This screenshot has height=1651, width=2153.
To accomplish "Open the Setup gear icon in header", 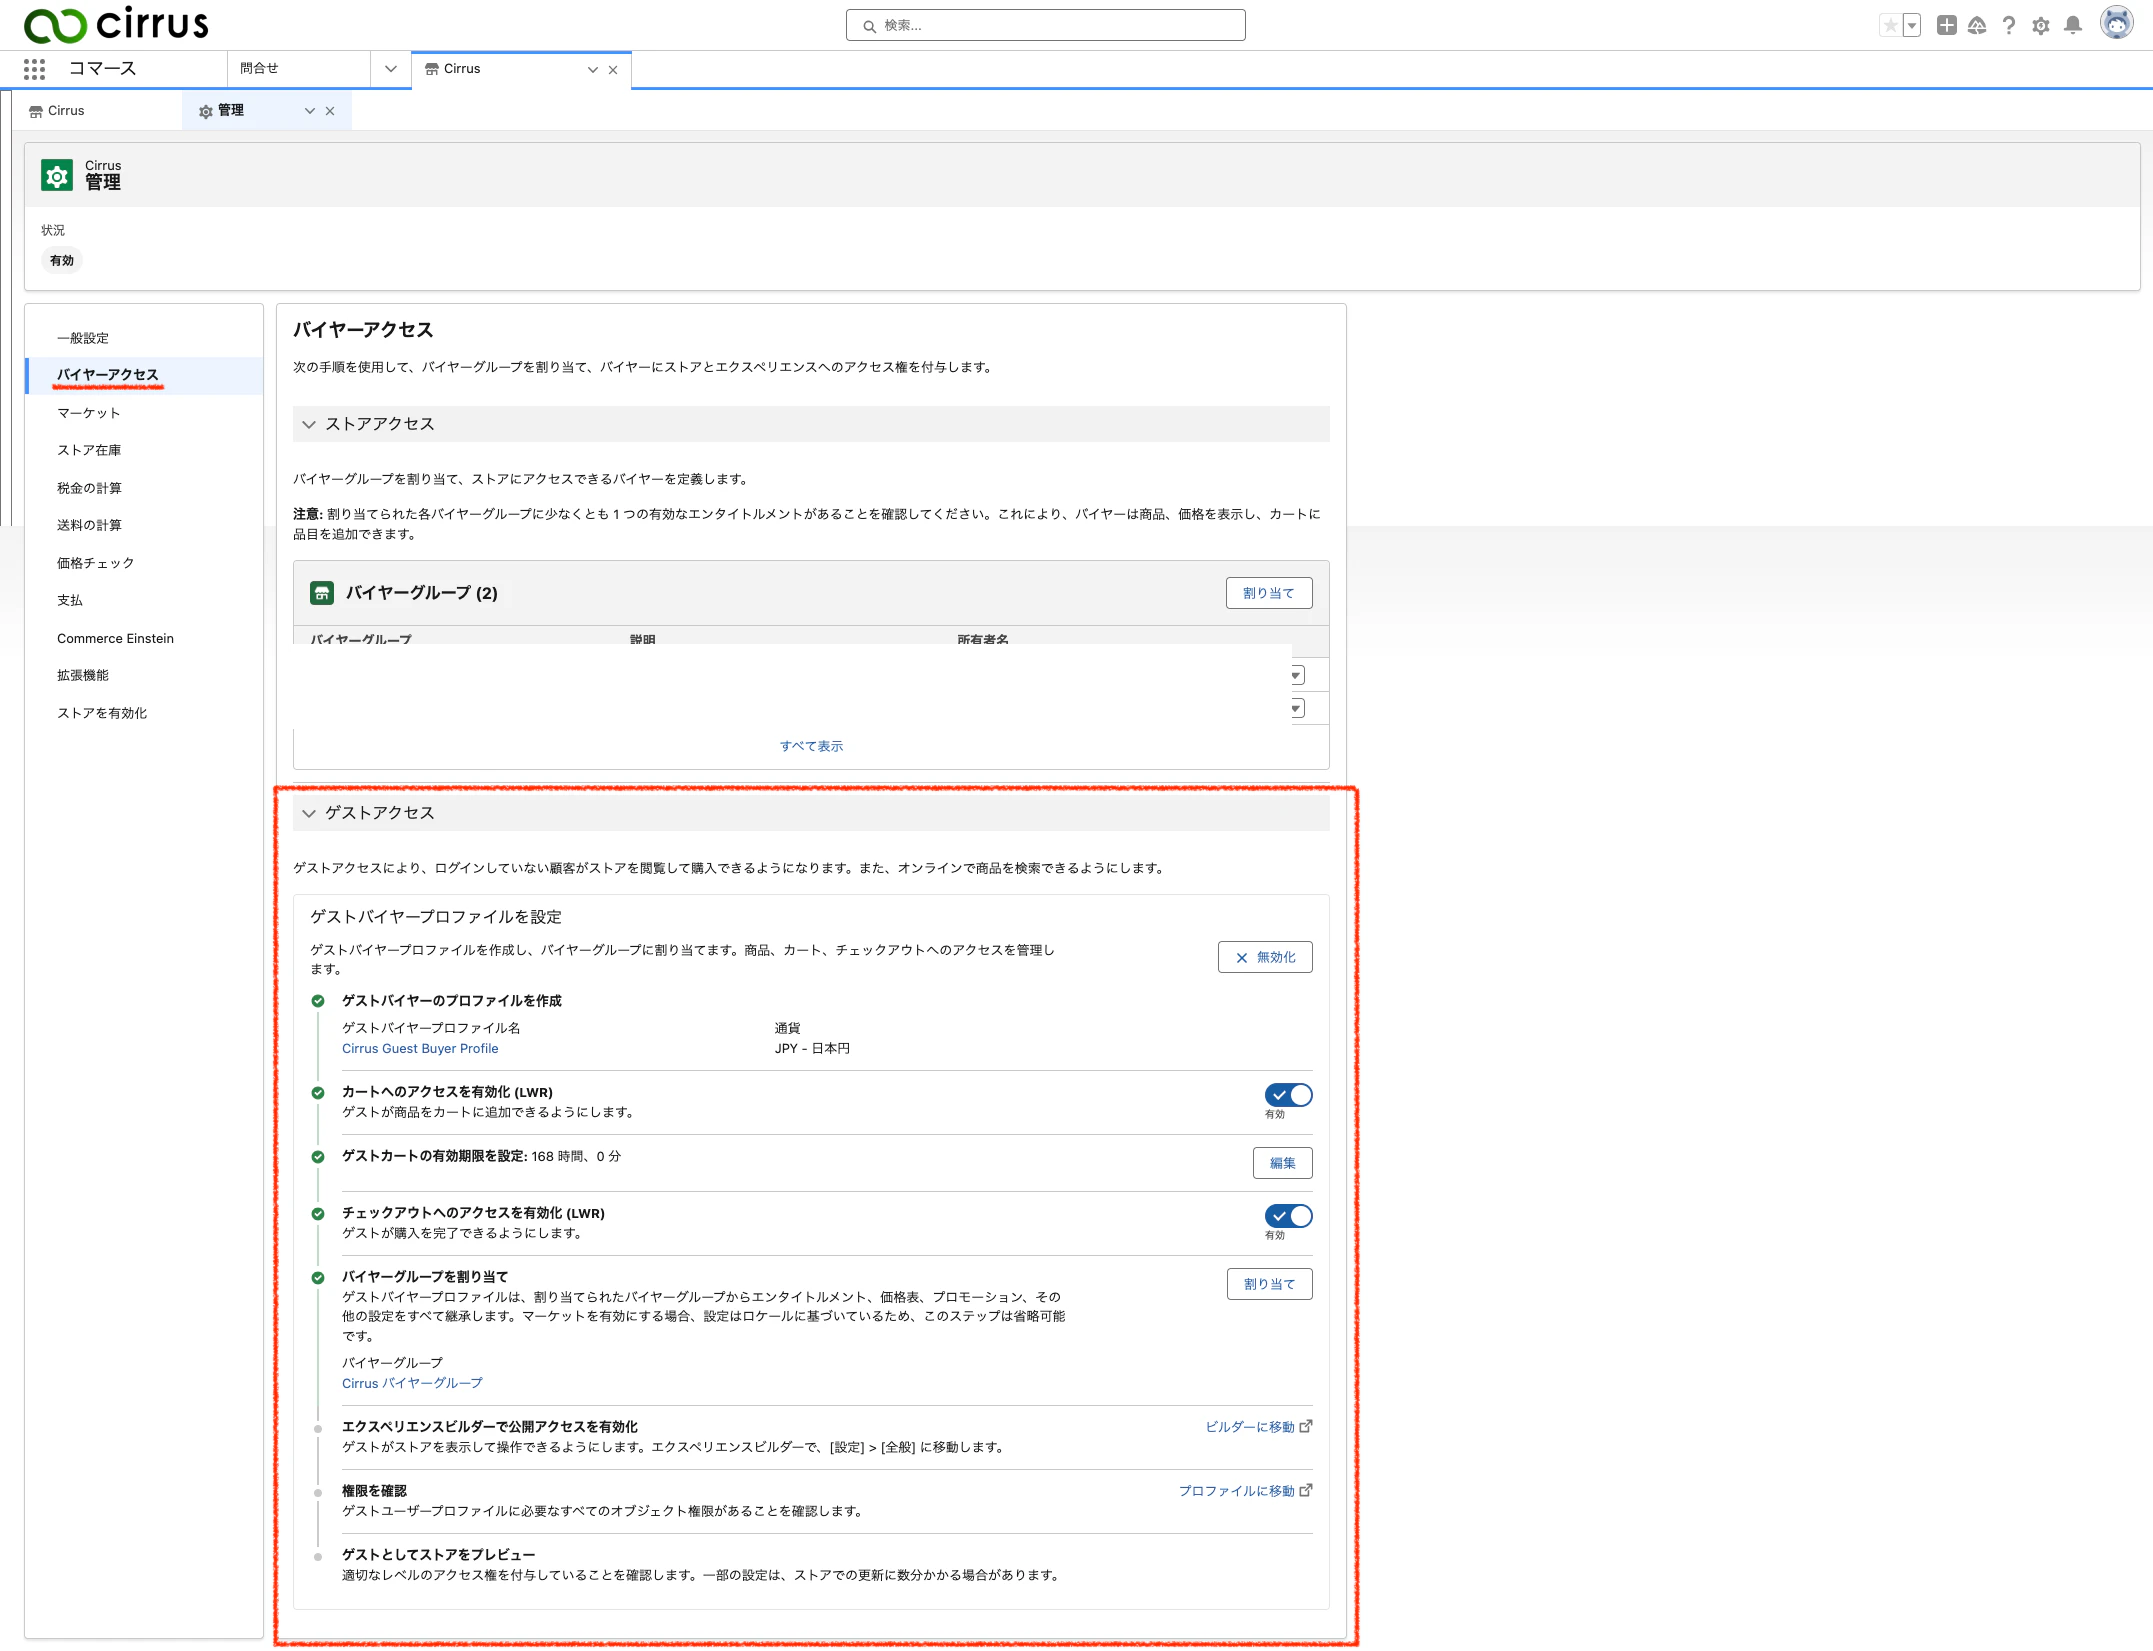I will point(2041,26).
